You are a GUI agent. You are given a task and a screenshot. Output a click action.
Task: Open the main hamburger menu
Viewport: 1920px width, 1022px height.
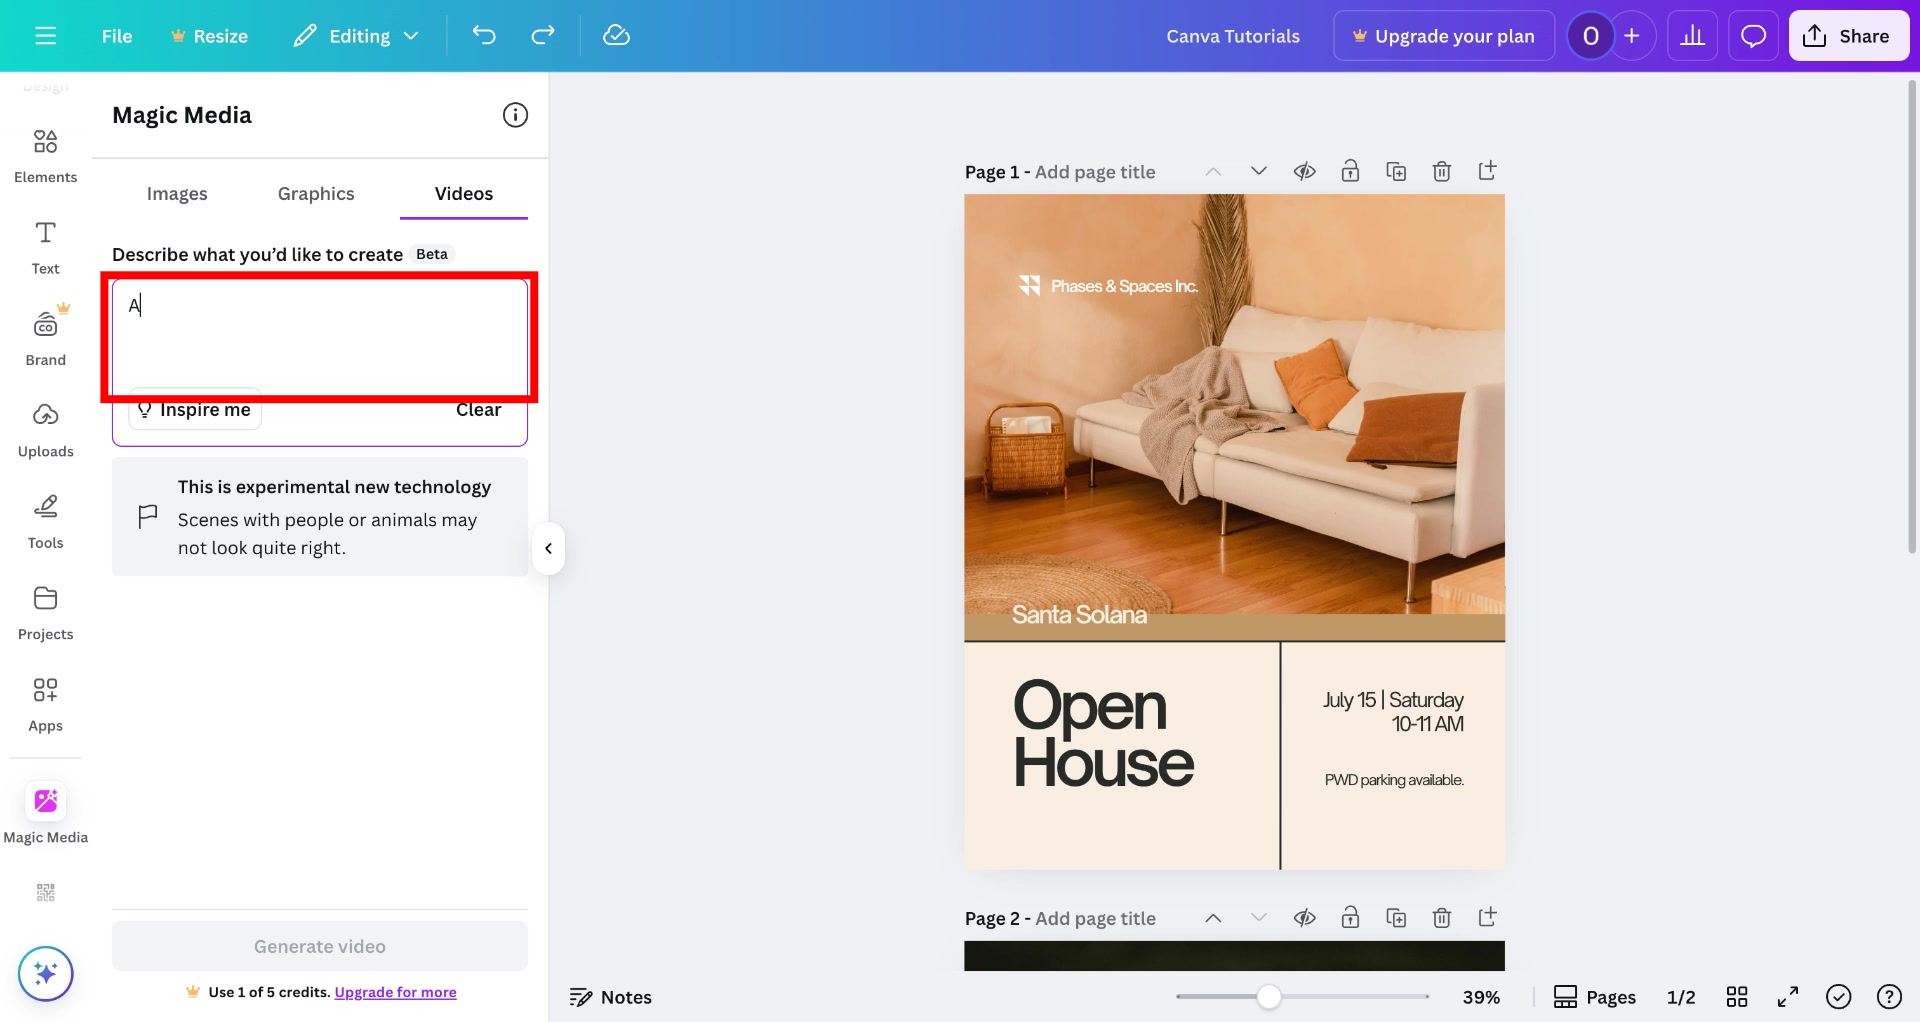(x=45, y=35)
